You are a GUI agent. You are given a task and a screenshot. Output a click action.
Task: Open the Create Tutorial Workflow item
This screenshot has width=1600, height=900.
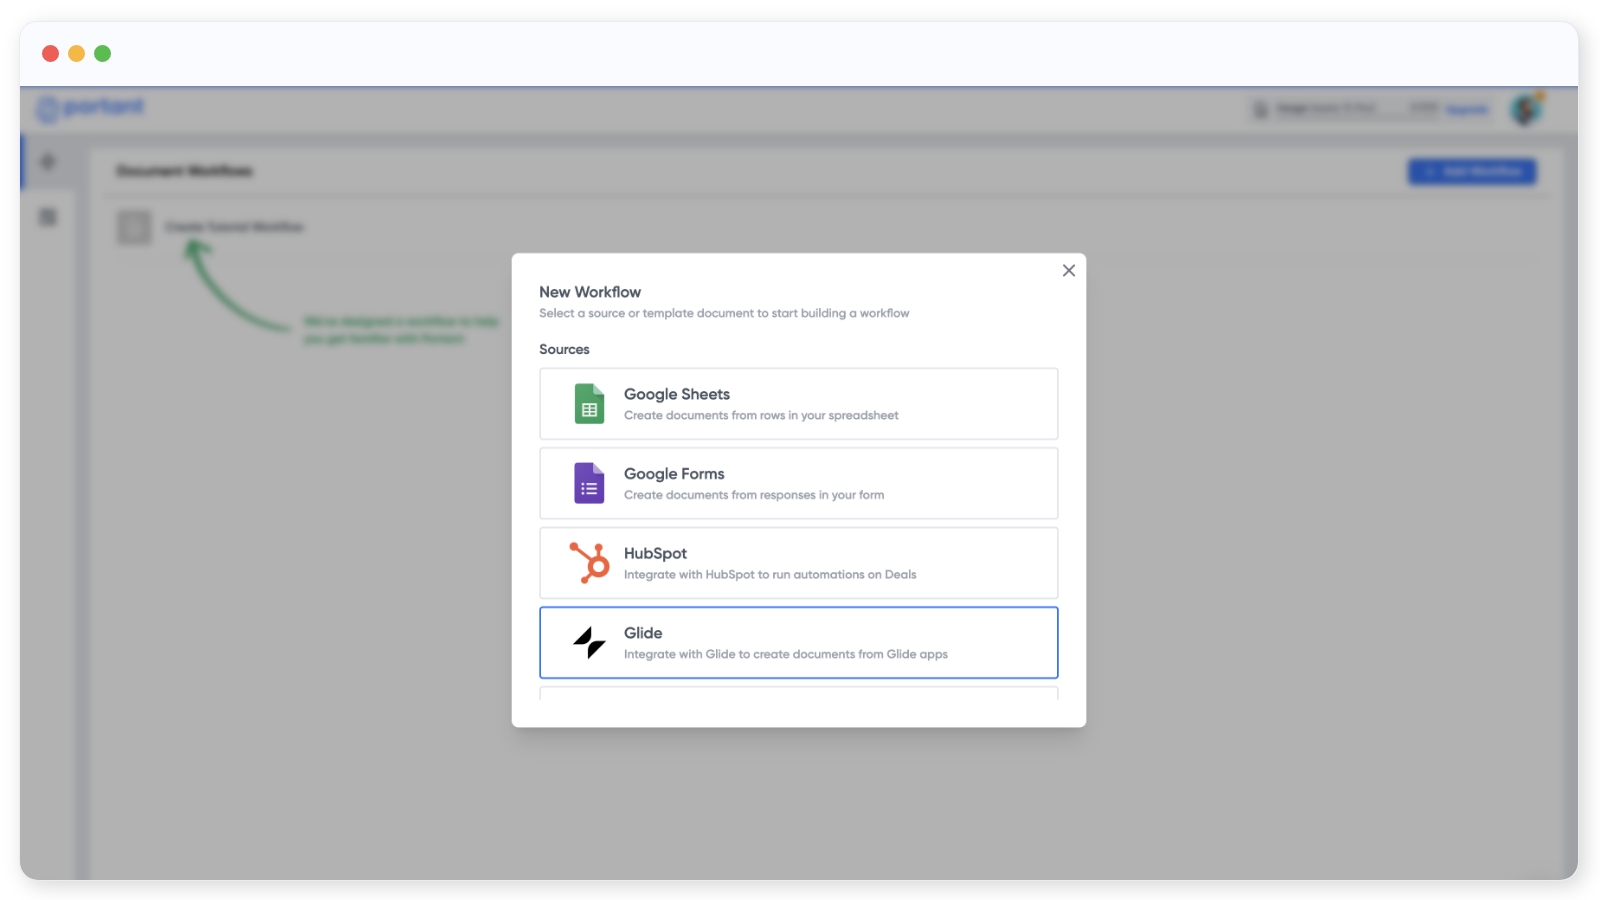pos(234,227)
